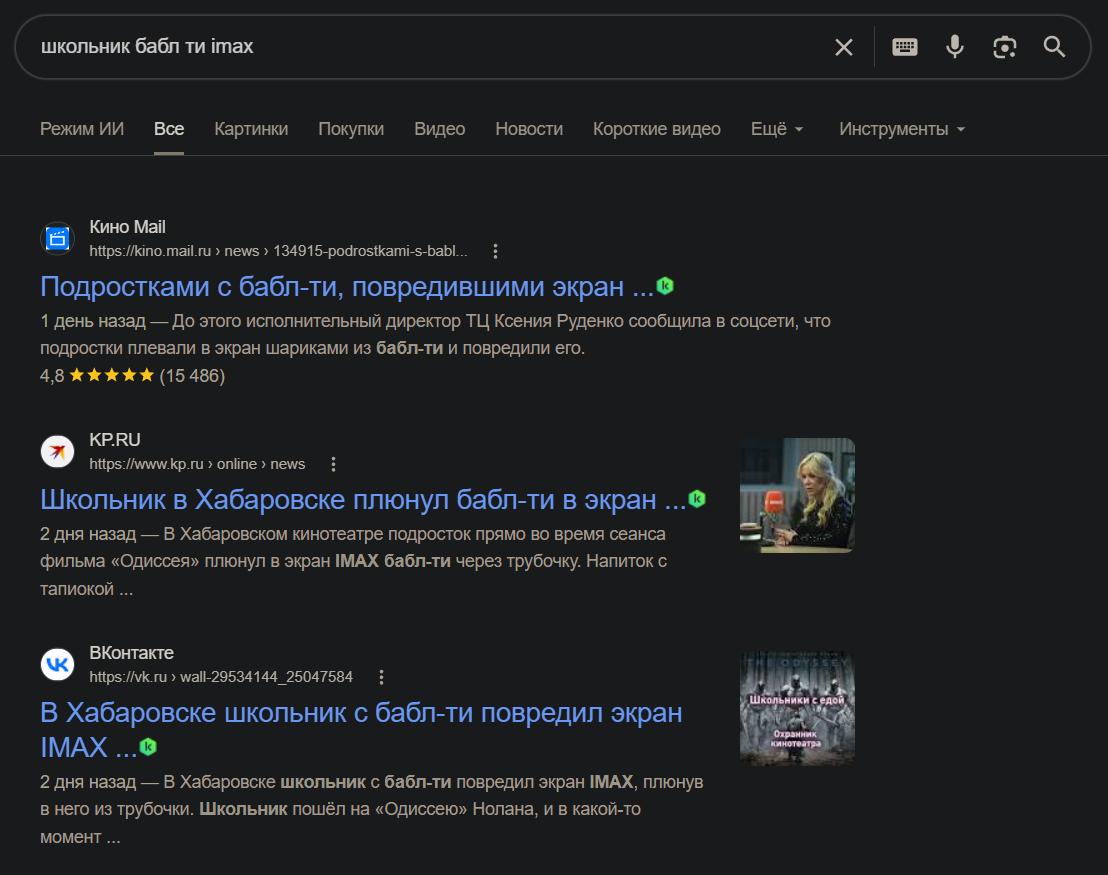Open search by image camera icon
Image resolution: width=1108 pixels, height=875 pixels.
(x=1004, y=47)
